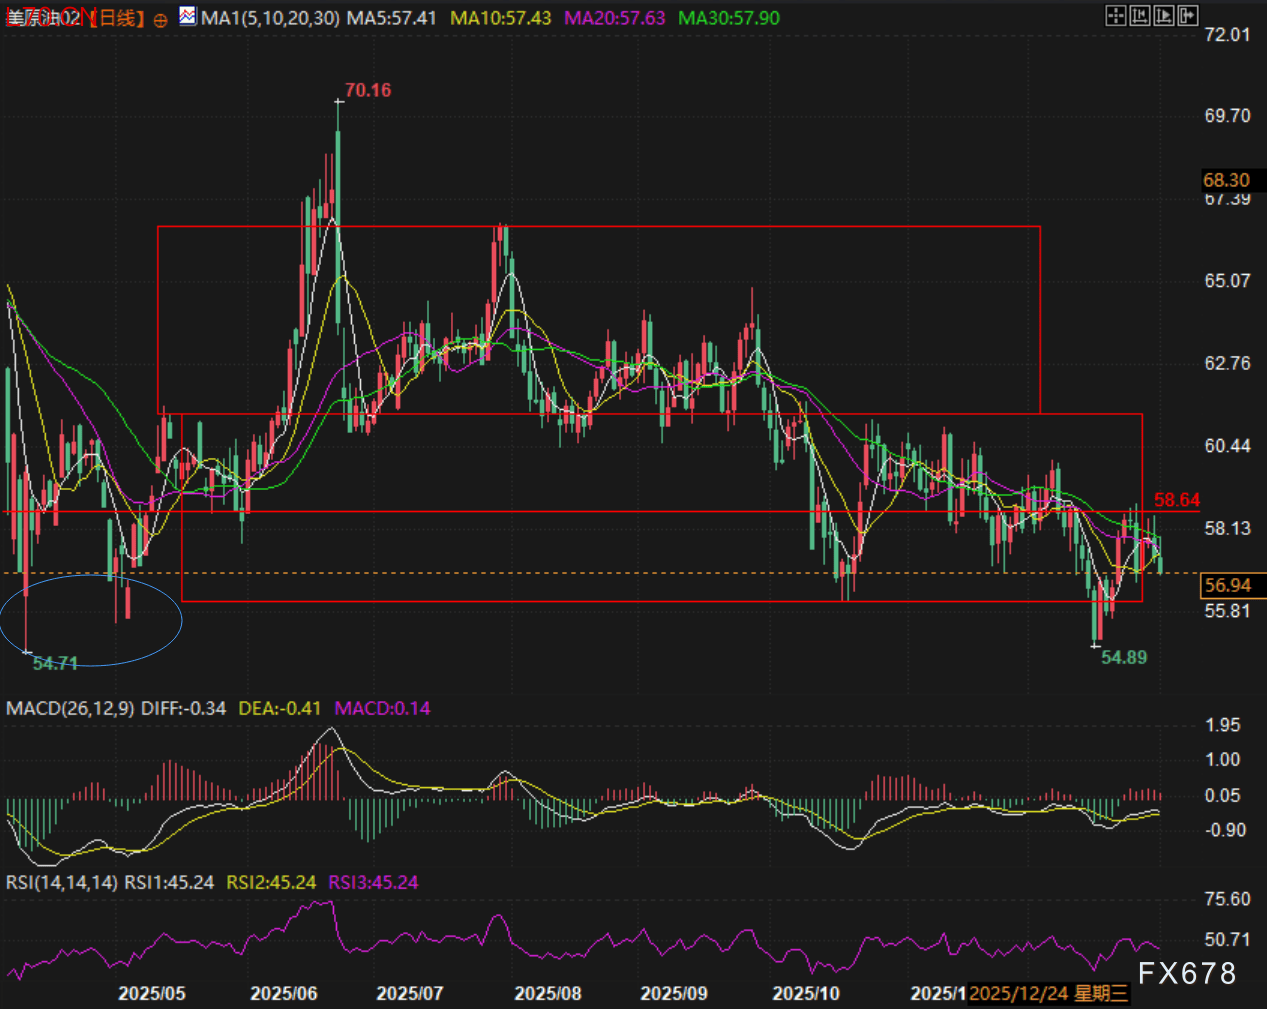
Task: Click the 54.89 low price marker
Action: 1124,657
